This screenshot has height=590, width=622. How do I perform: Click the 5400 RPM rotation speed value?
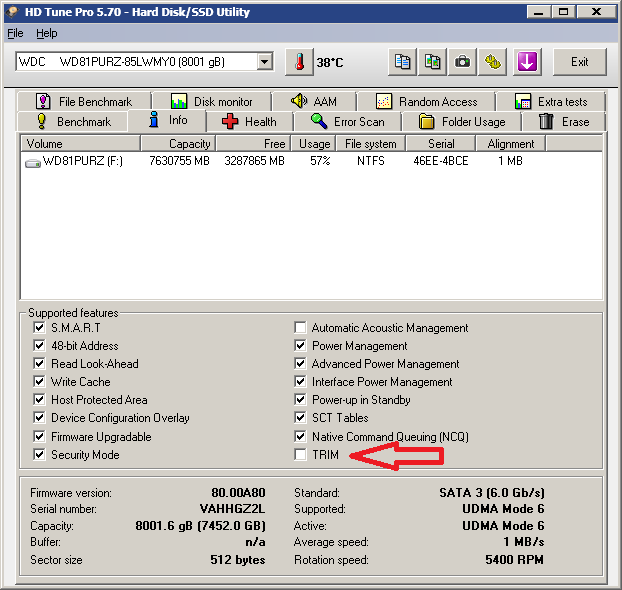[x=514, y=559]
